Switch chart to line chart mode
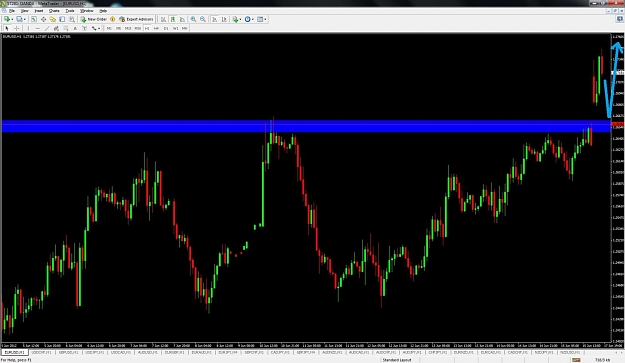This screenshot has width=625, height=363. pyautogui.click(x=183, y=19)
